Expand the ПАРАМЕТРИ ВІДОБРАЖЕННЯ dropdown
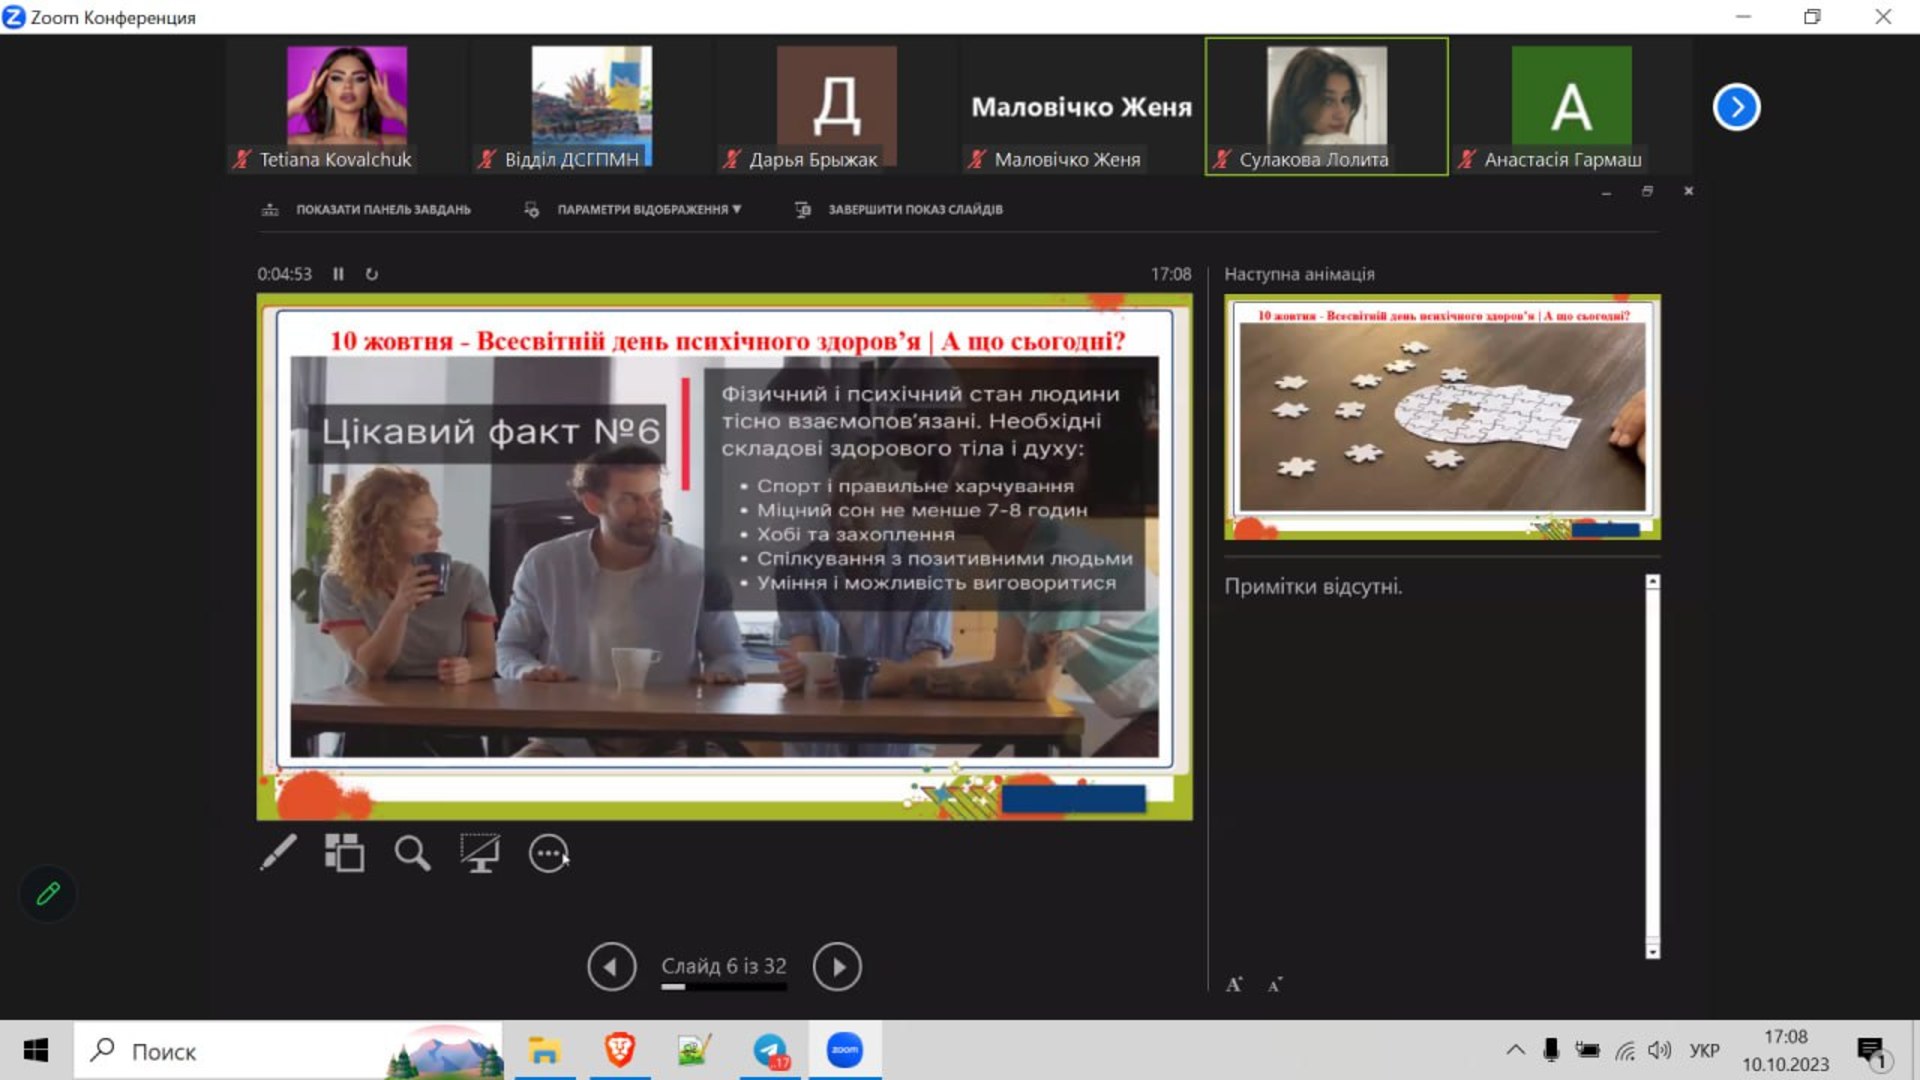Image resolution: width=1920 pixels, height=1080 pixels. pyautogui.click(x=648, y=209)
